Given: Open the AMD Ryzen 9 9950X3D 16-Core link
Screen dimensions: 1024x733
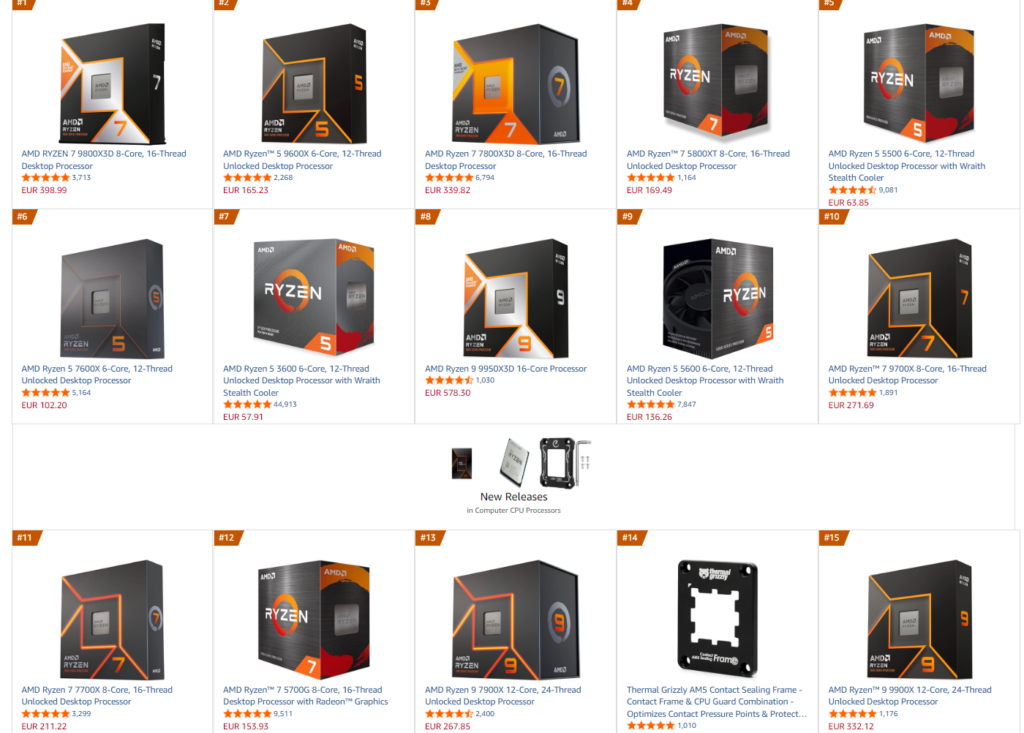Looking at the screenshot, I should pos(505,368).
